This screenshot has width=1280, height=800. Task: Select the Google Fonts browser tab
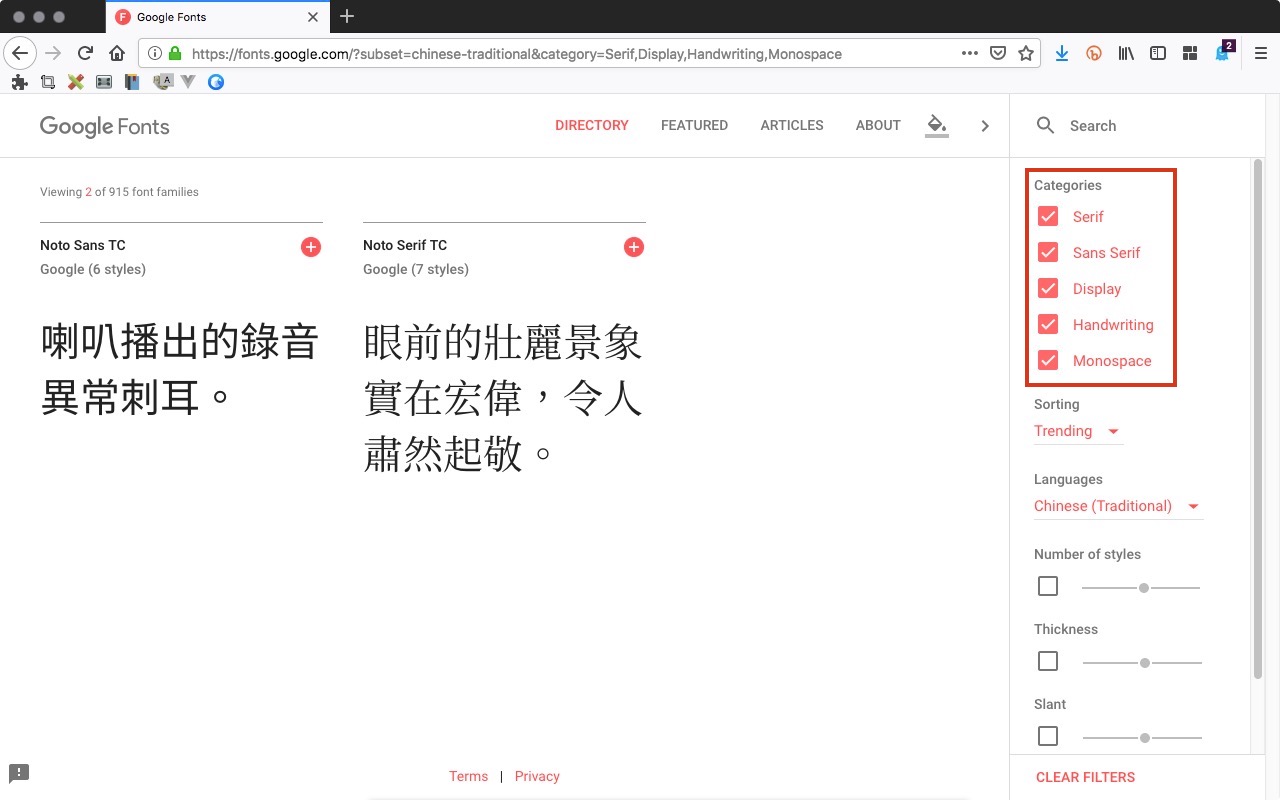pyautogui.click(x=216, y=17)
